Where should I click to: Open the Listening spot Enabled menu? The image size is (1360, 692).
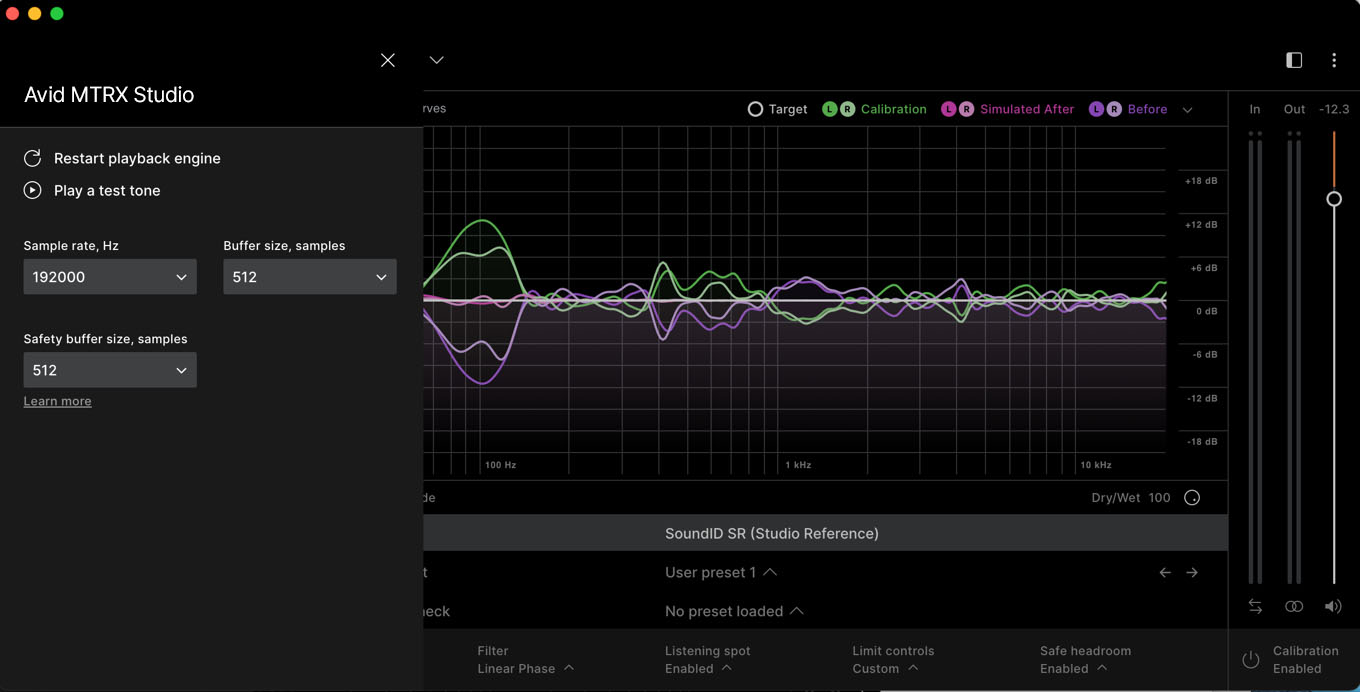(708, 660)
